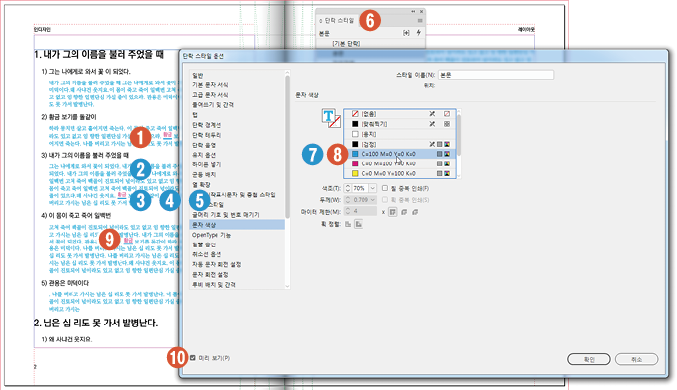The height and width of the screenshot is (390, 677).
Task: Click the 색조 70% value field
Action: click(359, 188)
